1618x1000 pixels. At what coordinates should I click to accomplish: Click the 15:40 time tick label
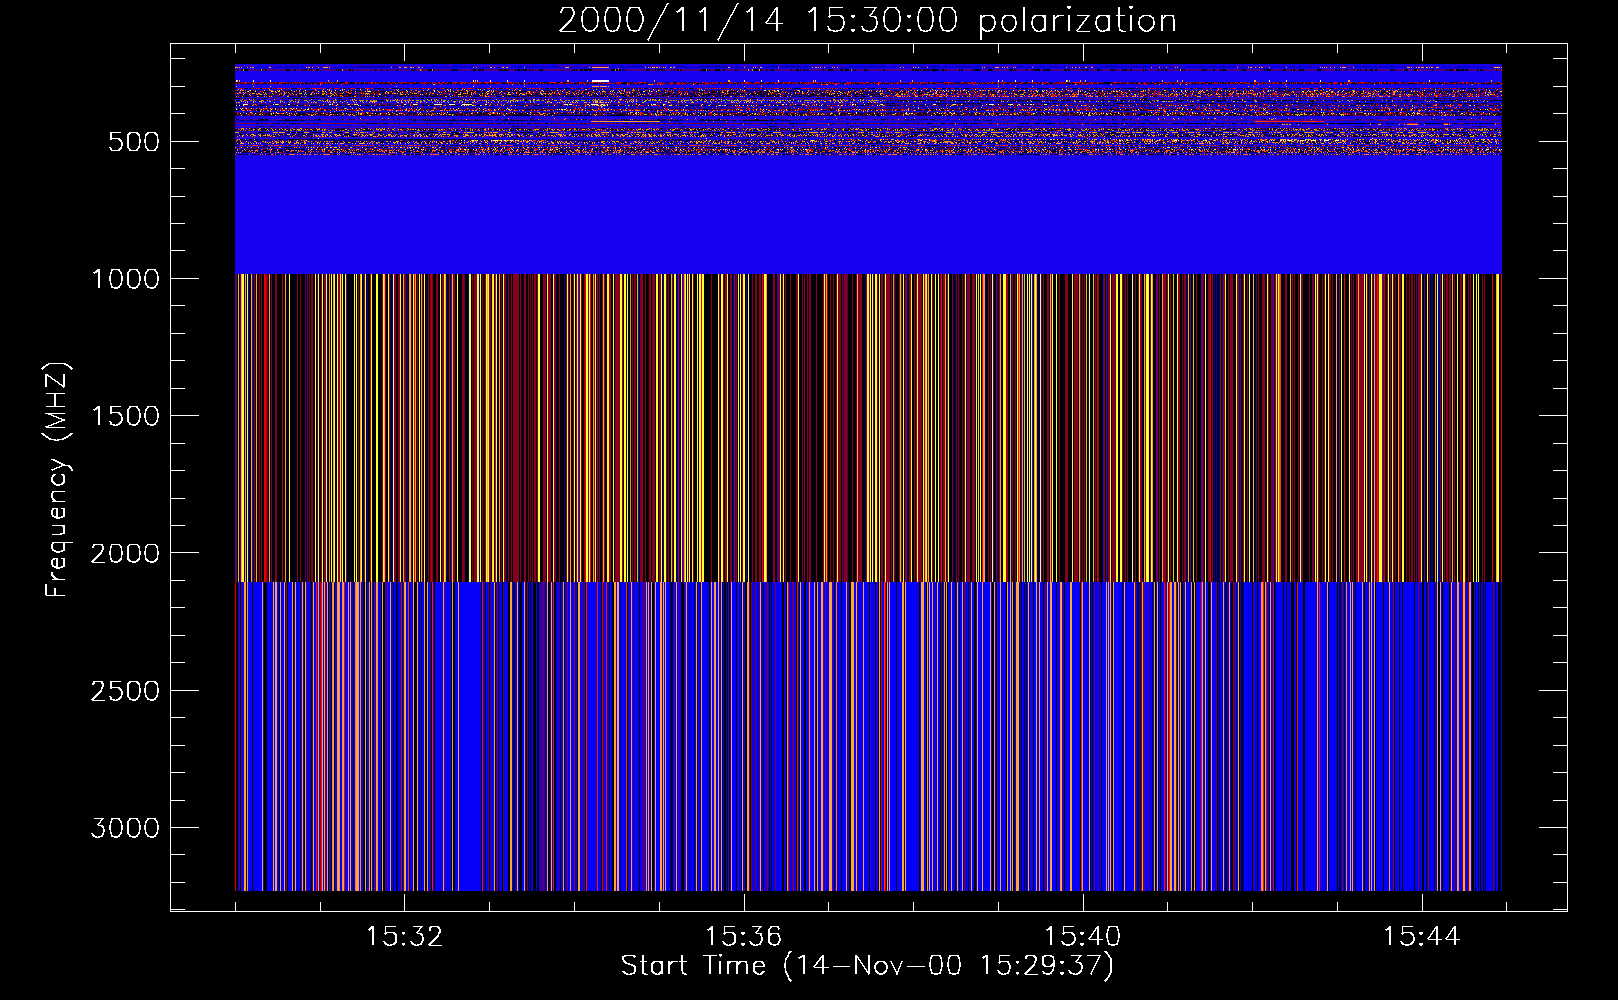point(1082,937)
